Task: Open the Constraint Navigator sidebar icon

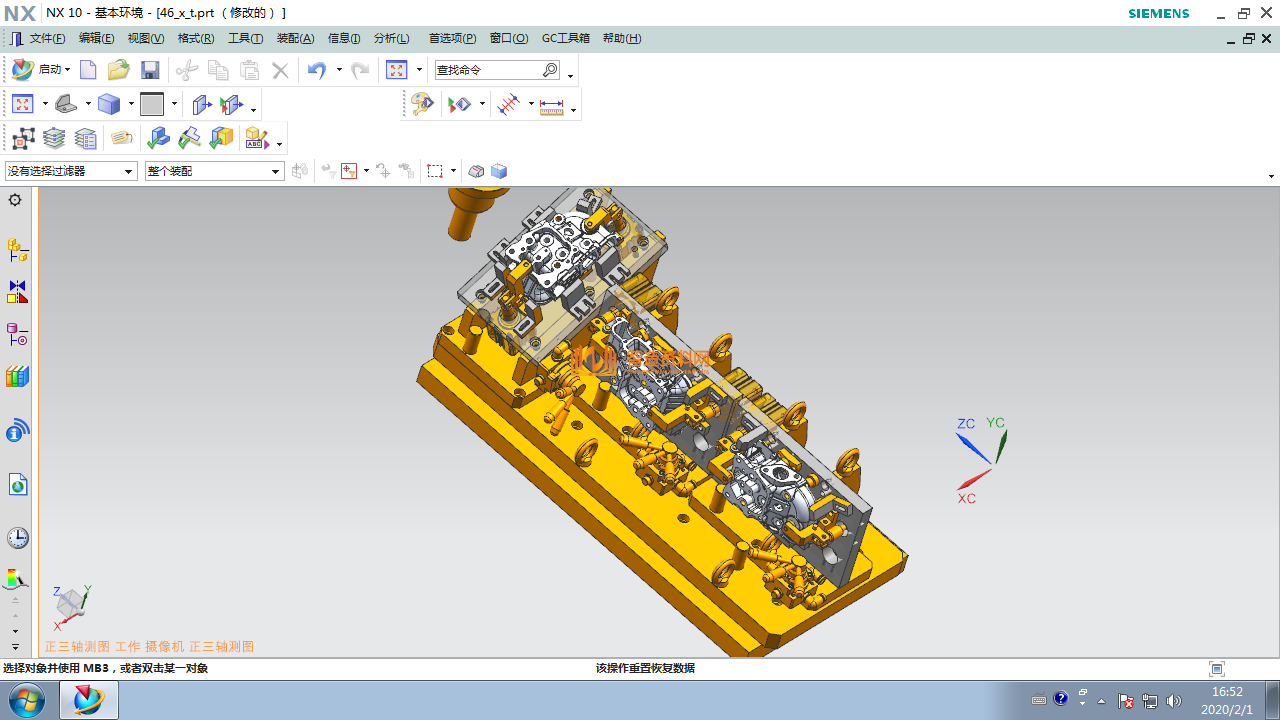Action: [x=17, y=291]
